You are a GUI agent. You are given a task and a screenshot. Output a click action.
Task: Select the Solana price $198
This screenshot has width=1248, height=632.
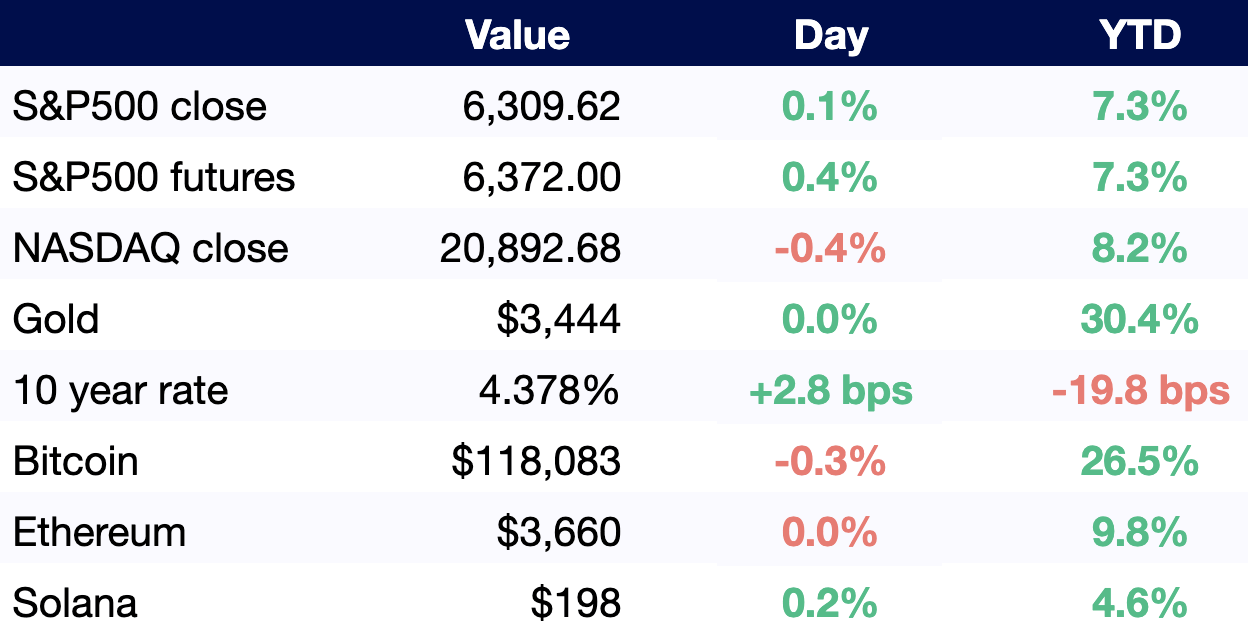click(576, 603)
